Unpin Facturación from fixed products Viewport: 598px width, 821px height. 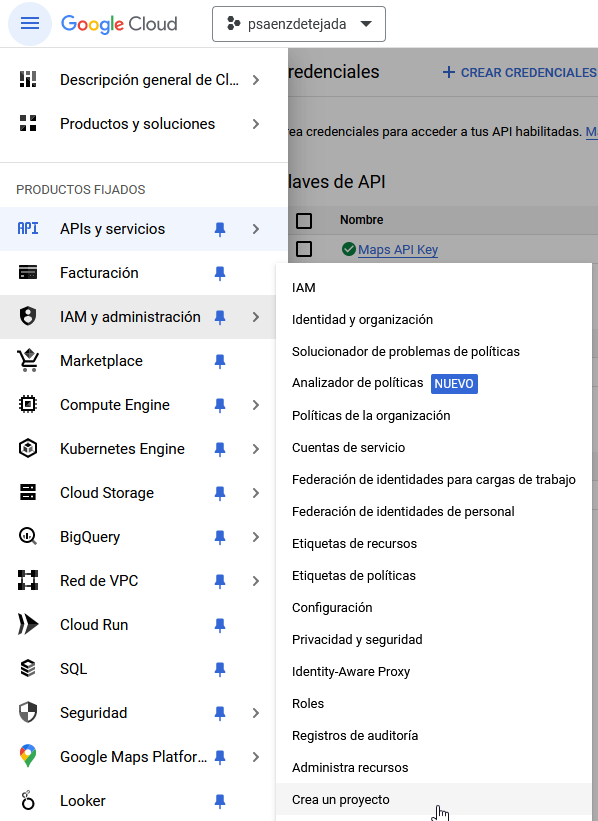click(220, 273)
